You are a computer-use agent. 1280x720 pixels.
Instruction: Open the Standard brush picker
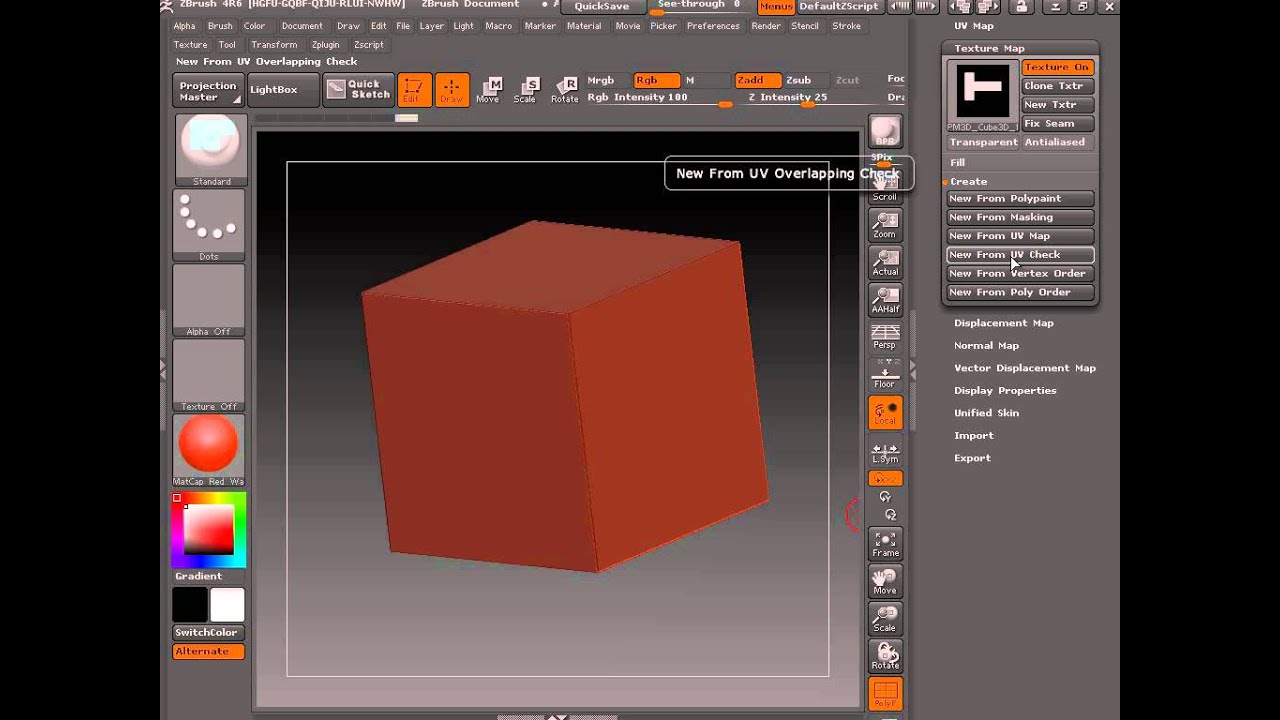tap(209, 150)
